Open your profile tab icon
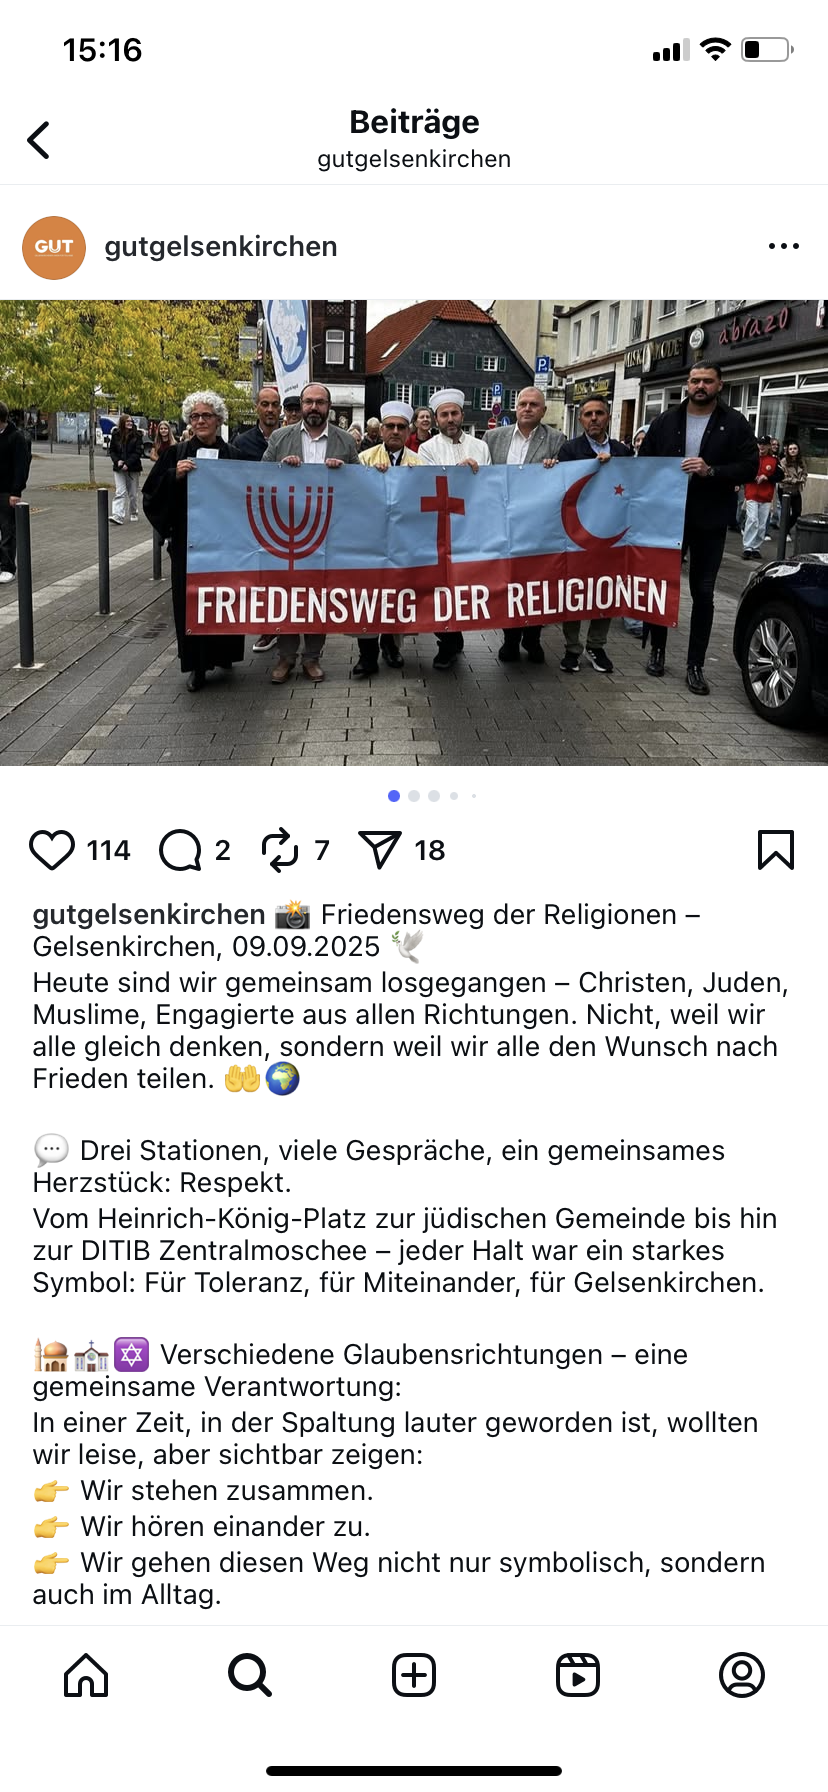This screenshot has height=1792, width=828. click(x=742, y=1675)
